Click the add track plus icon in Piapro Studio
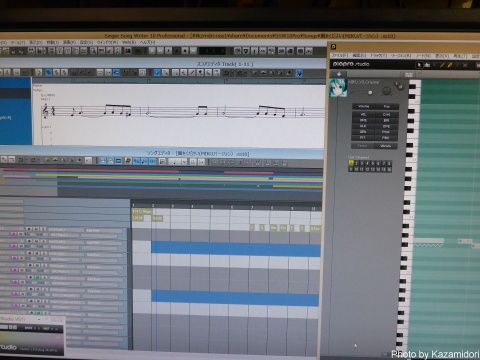 coord(339,74)
